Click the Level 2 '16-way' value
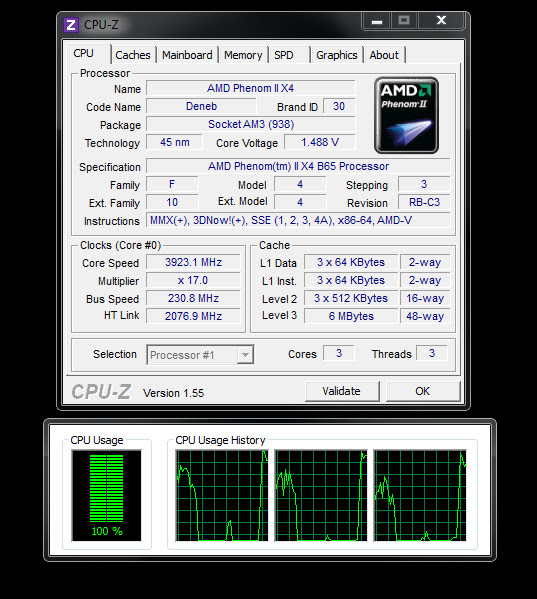Viewport: 537px width, 599px height. coord(425,298)
